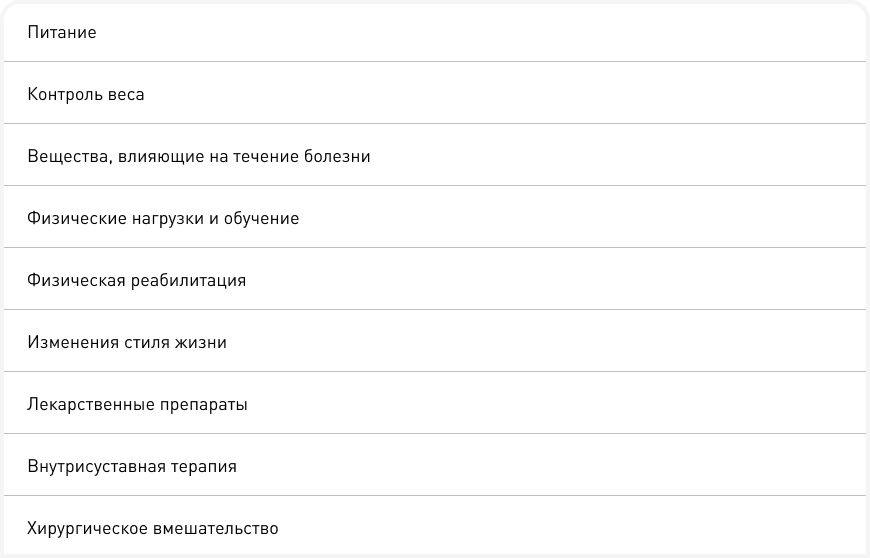Open Физические нагрузки и обучение section
The width and height of the screenshot is (870, 558).
[163, 219]
